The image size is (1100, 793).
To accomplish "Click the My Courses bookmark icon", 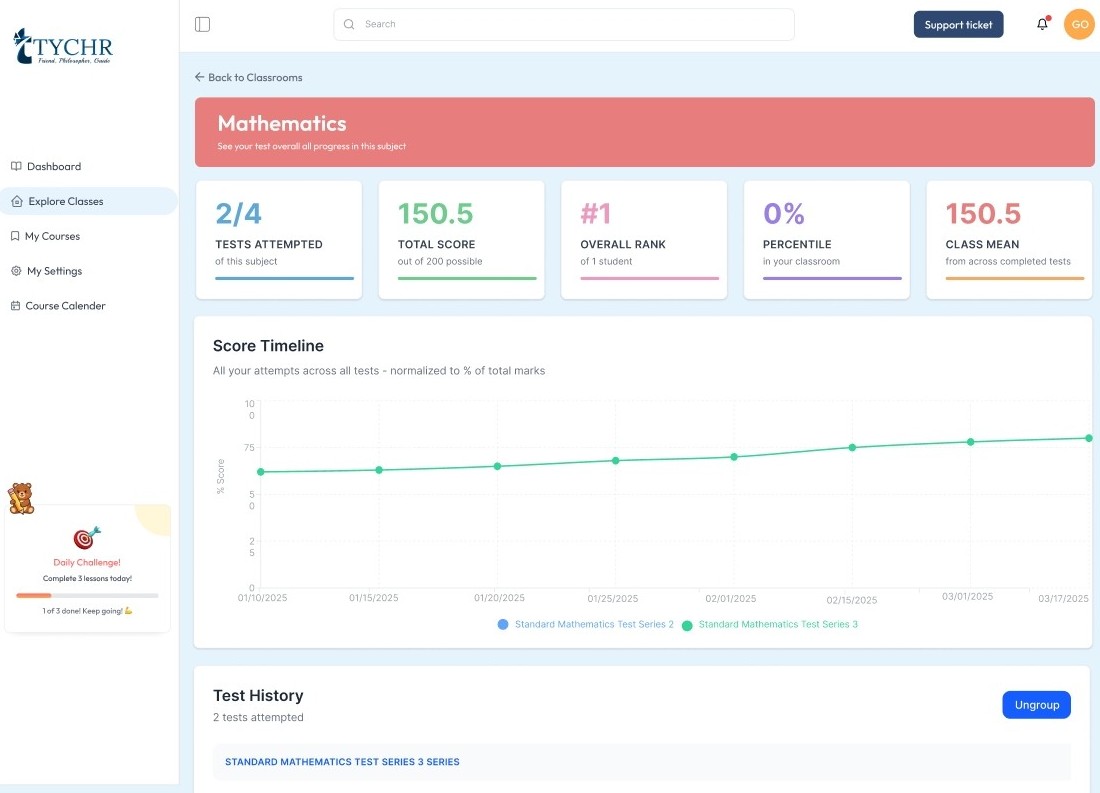I will click(15, 236).
